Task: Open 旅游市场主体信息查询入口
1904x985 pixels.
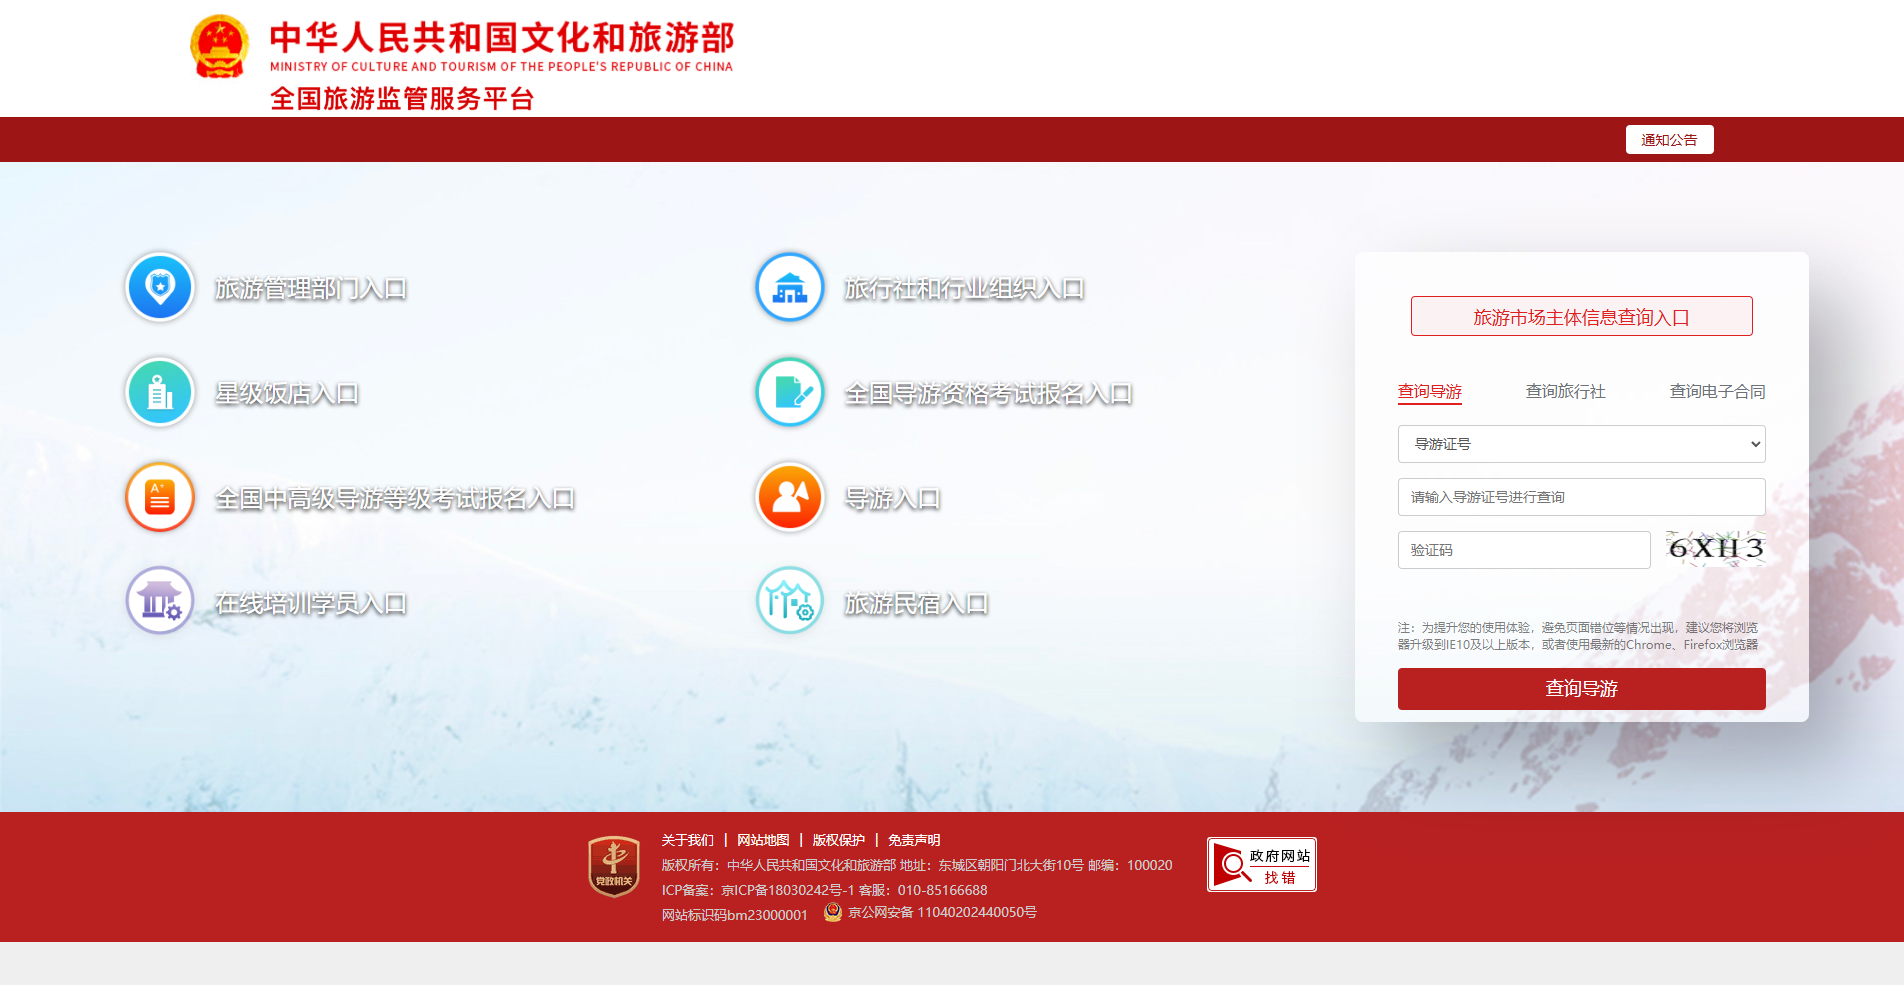Action: [x=1581, y=315]
